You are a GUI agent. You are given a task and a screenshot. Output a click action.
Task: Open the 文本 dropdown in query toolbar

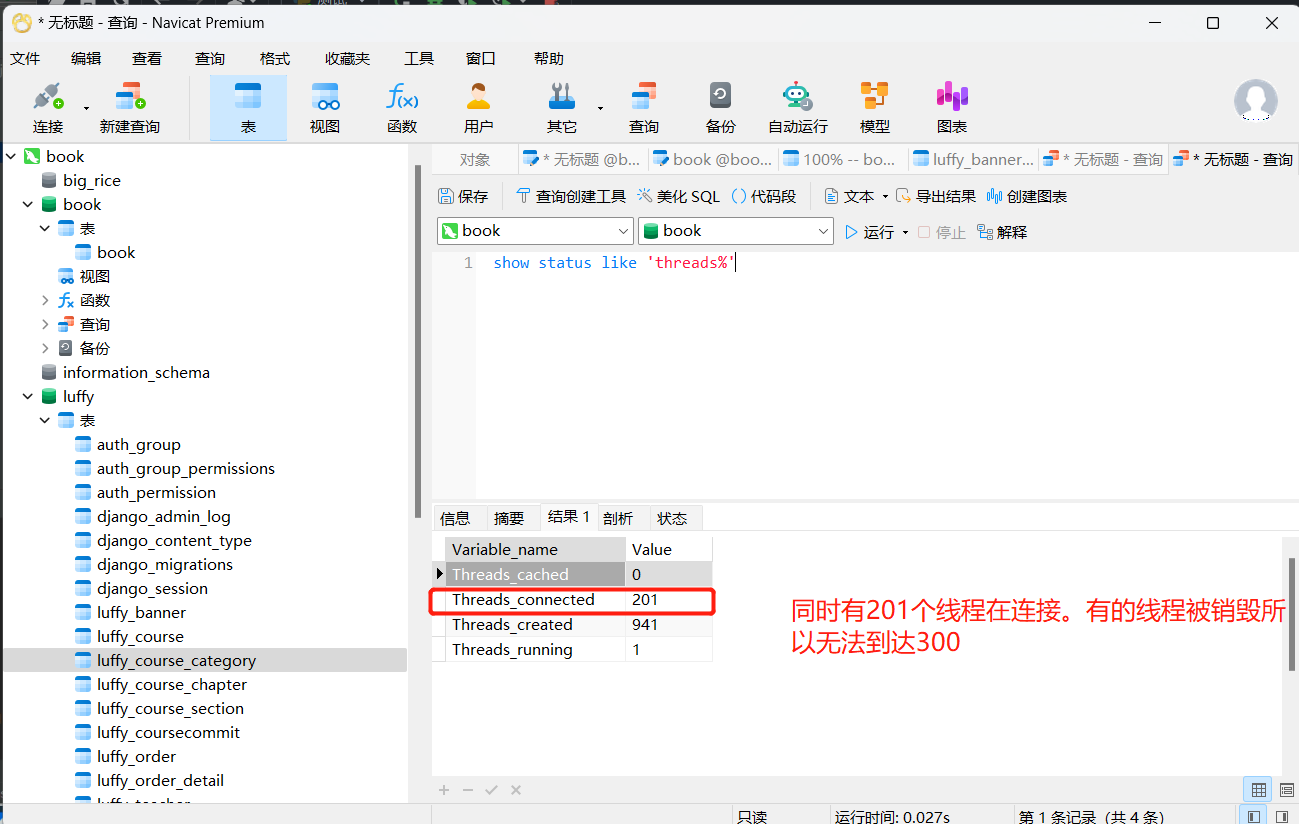pos(855,196)
